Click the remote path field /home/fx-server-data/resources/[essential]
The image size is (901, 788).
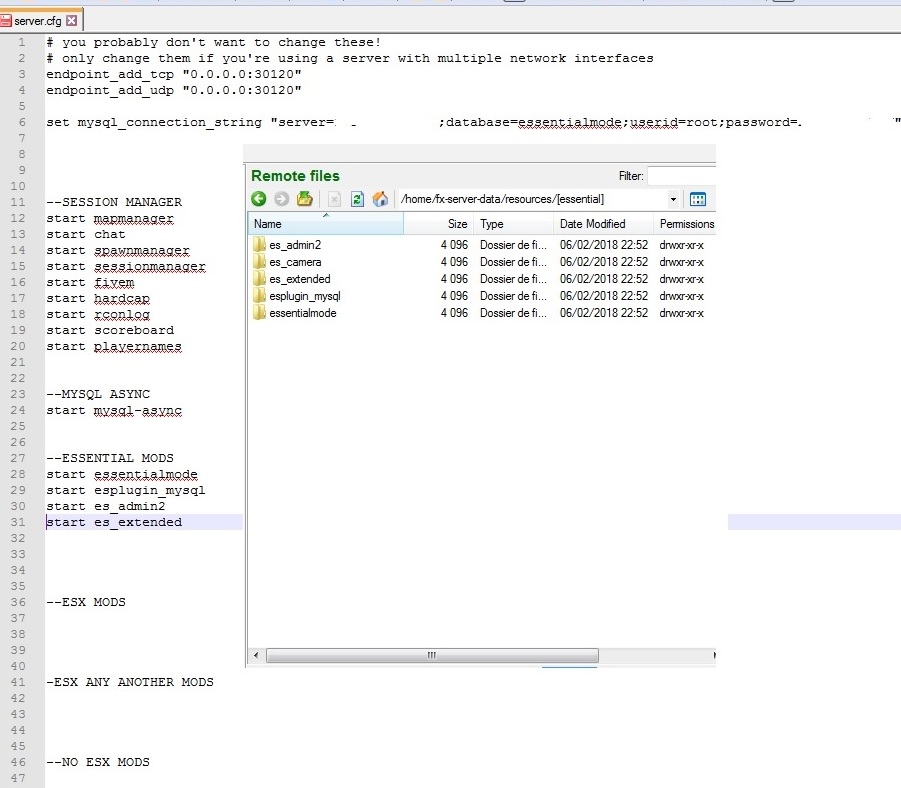pos(532,199)
